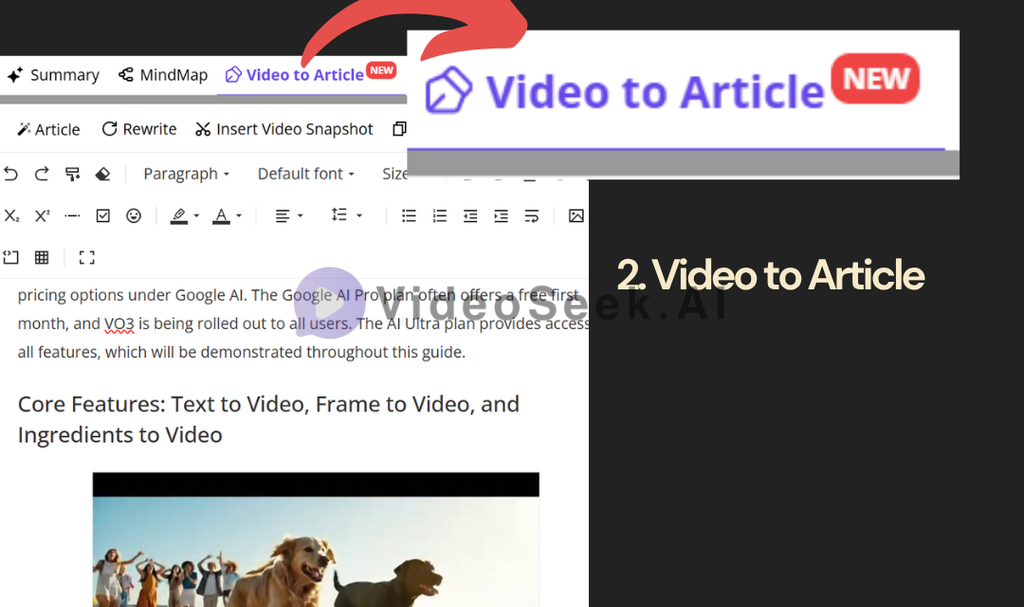The image size is (1024, 607).
Task: Open the Size dropdown
Action: tap(394, 174)
